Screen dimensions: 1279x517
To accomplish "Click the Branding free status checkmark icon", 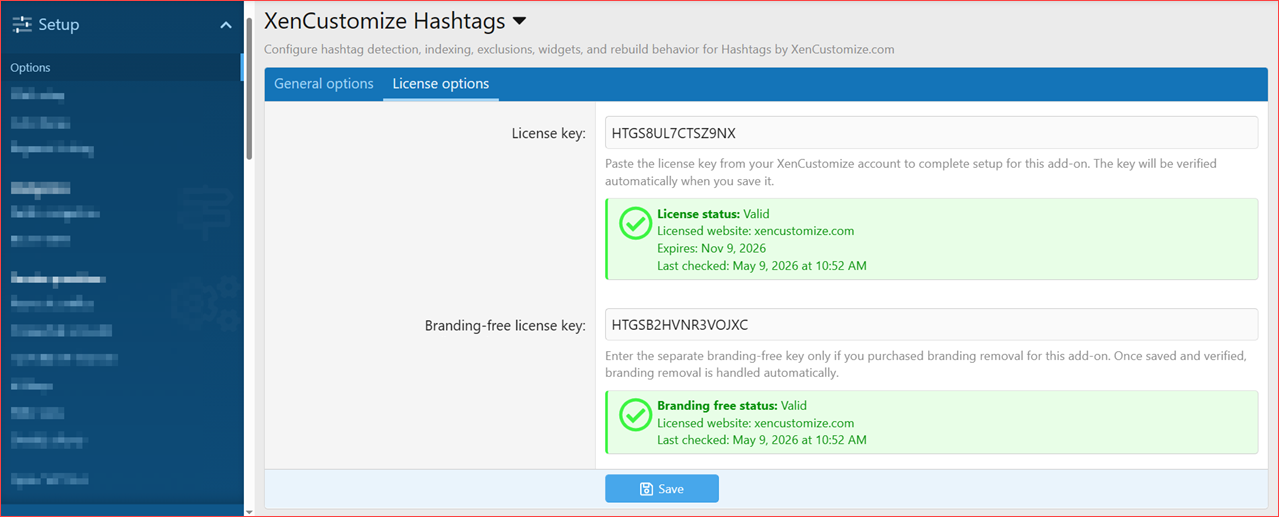I will coord(635,415).
